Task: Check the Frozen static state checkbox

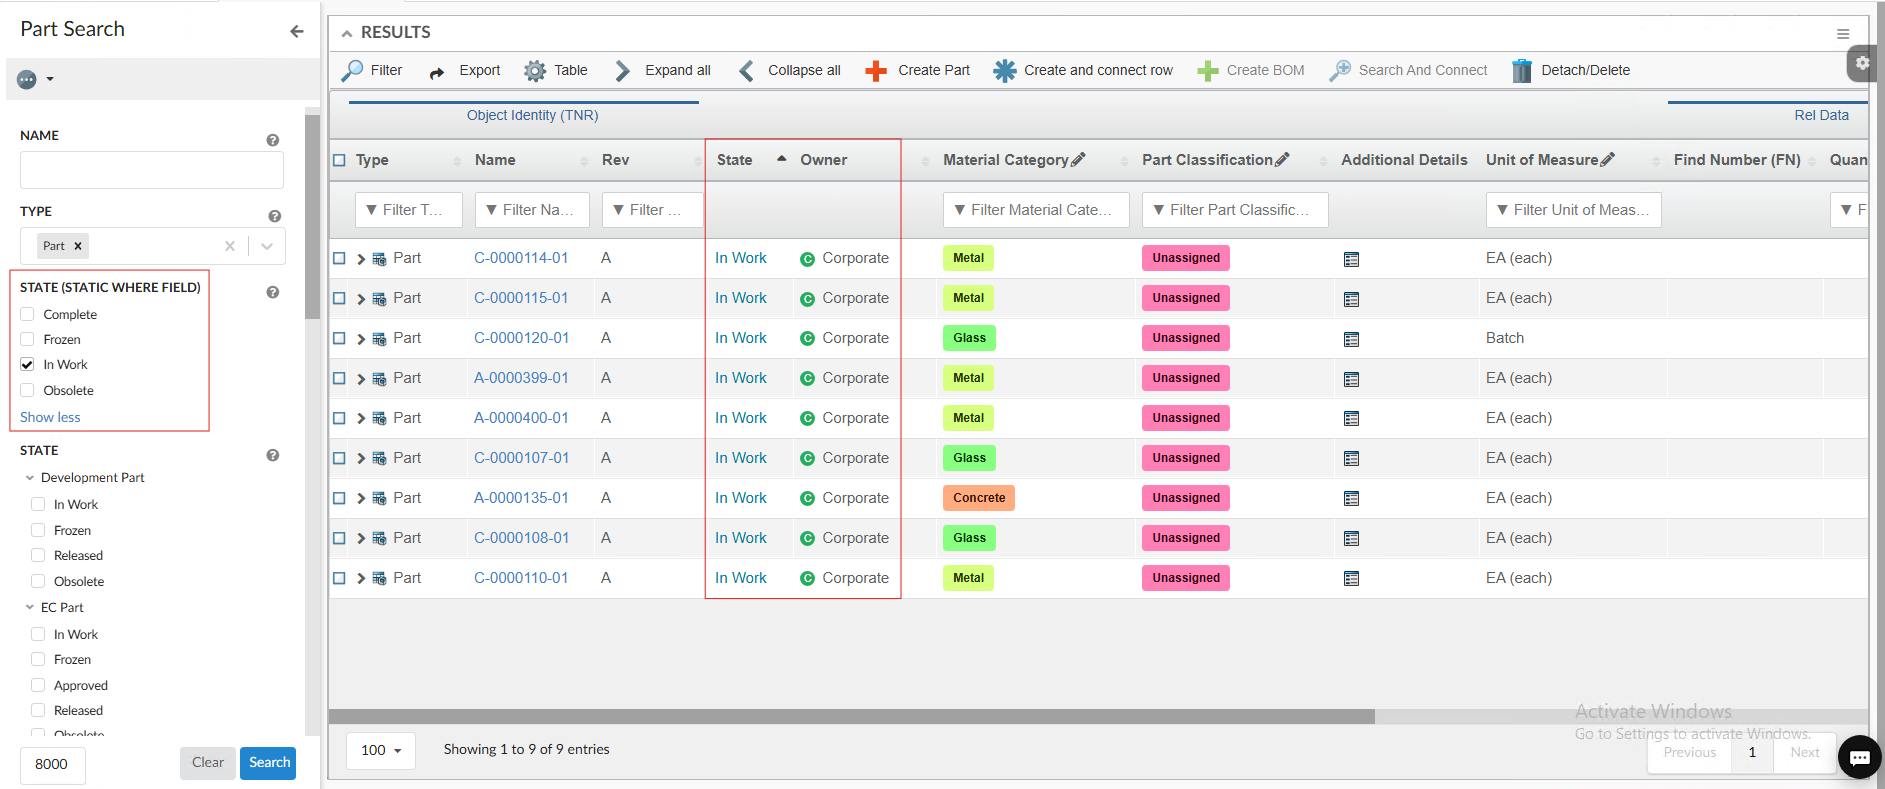Action: coord(27,340)
